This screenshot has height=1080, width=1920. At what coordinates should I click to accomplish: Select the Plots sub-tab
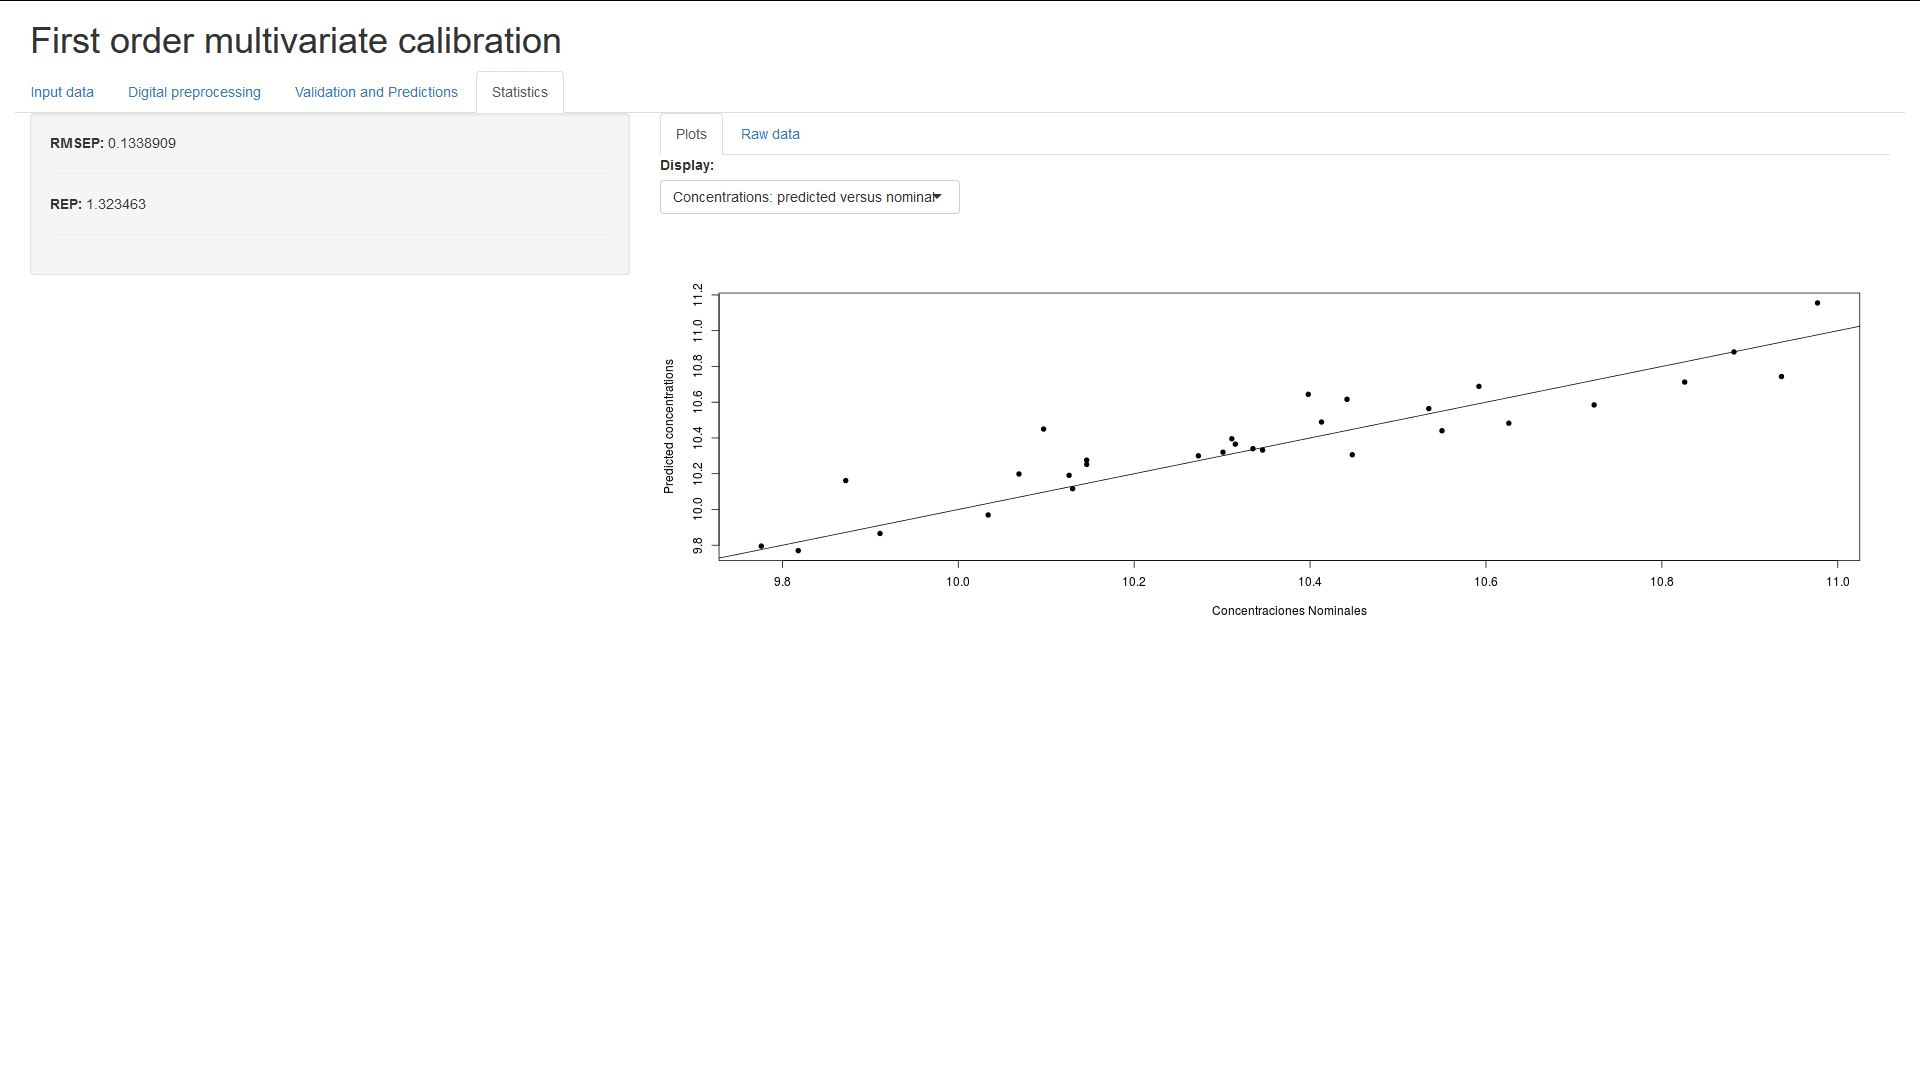point(691,134)
